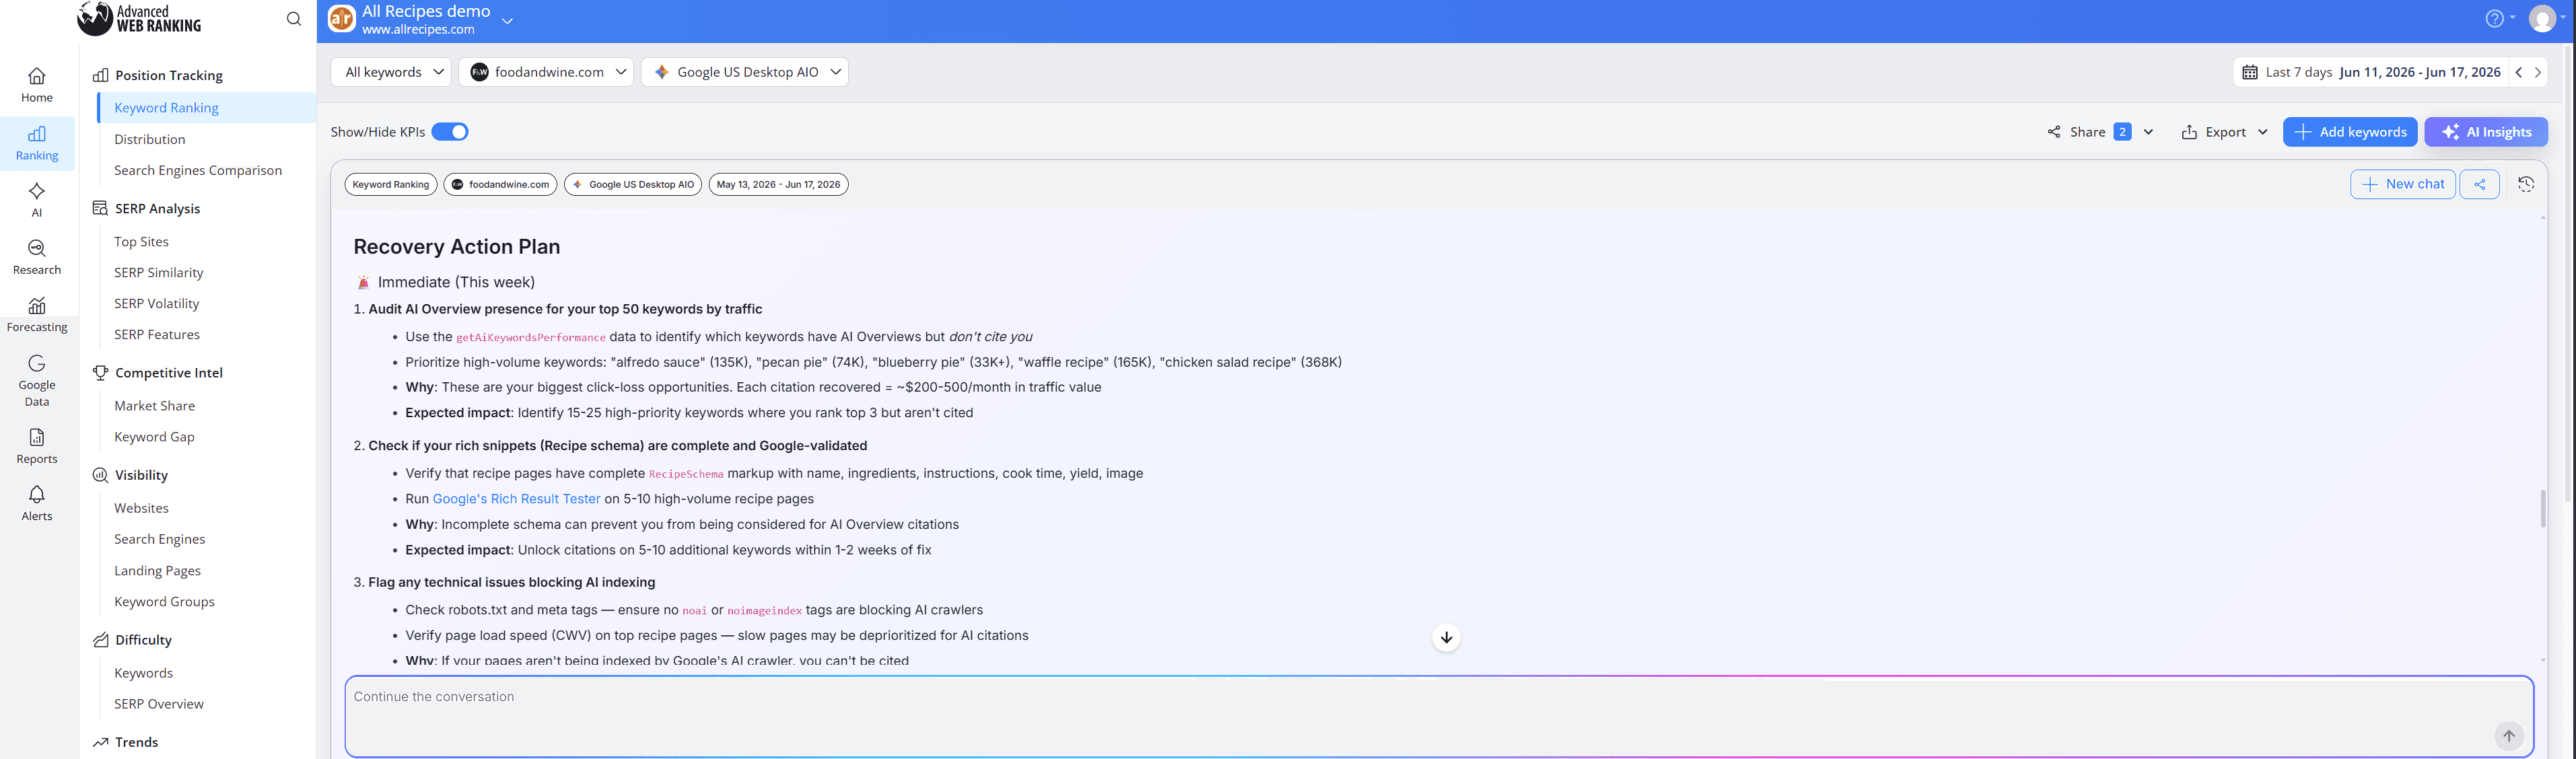Viewport: 2576px width, 759px height.
Task: Select Distribution in the sidebar
Action: click(x=149, y=139)
